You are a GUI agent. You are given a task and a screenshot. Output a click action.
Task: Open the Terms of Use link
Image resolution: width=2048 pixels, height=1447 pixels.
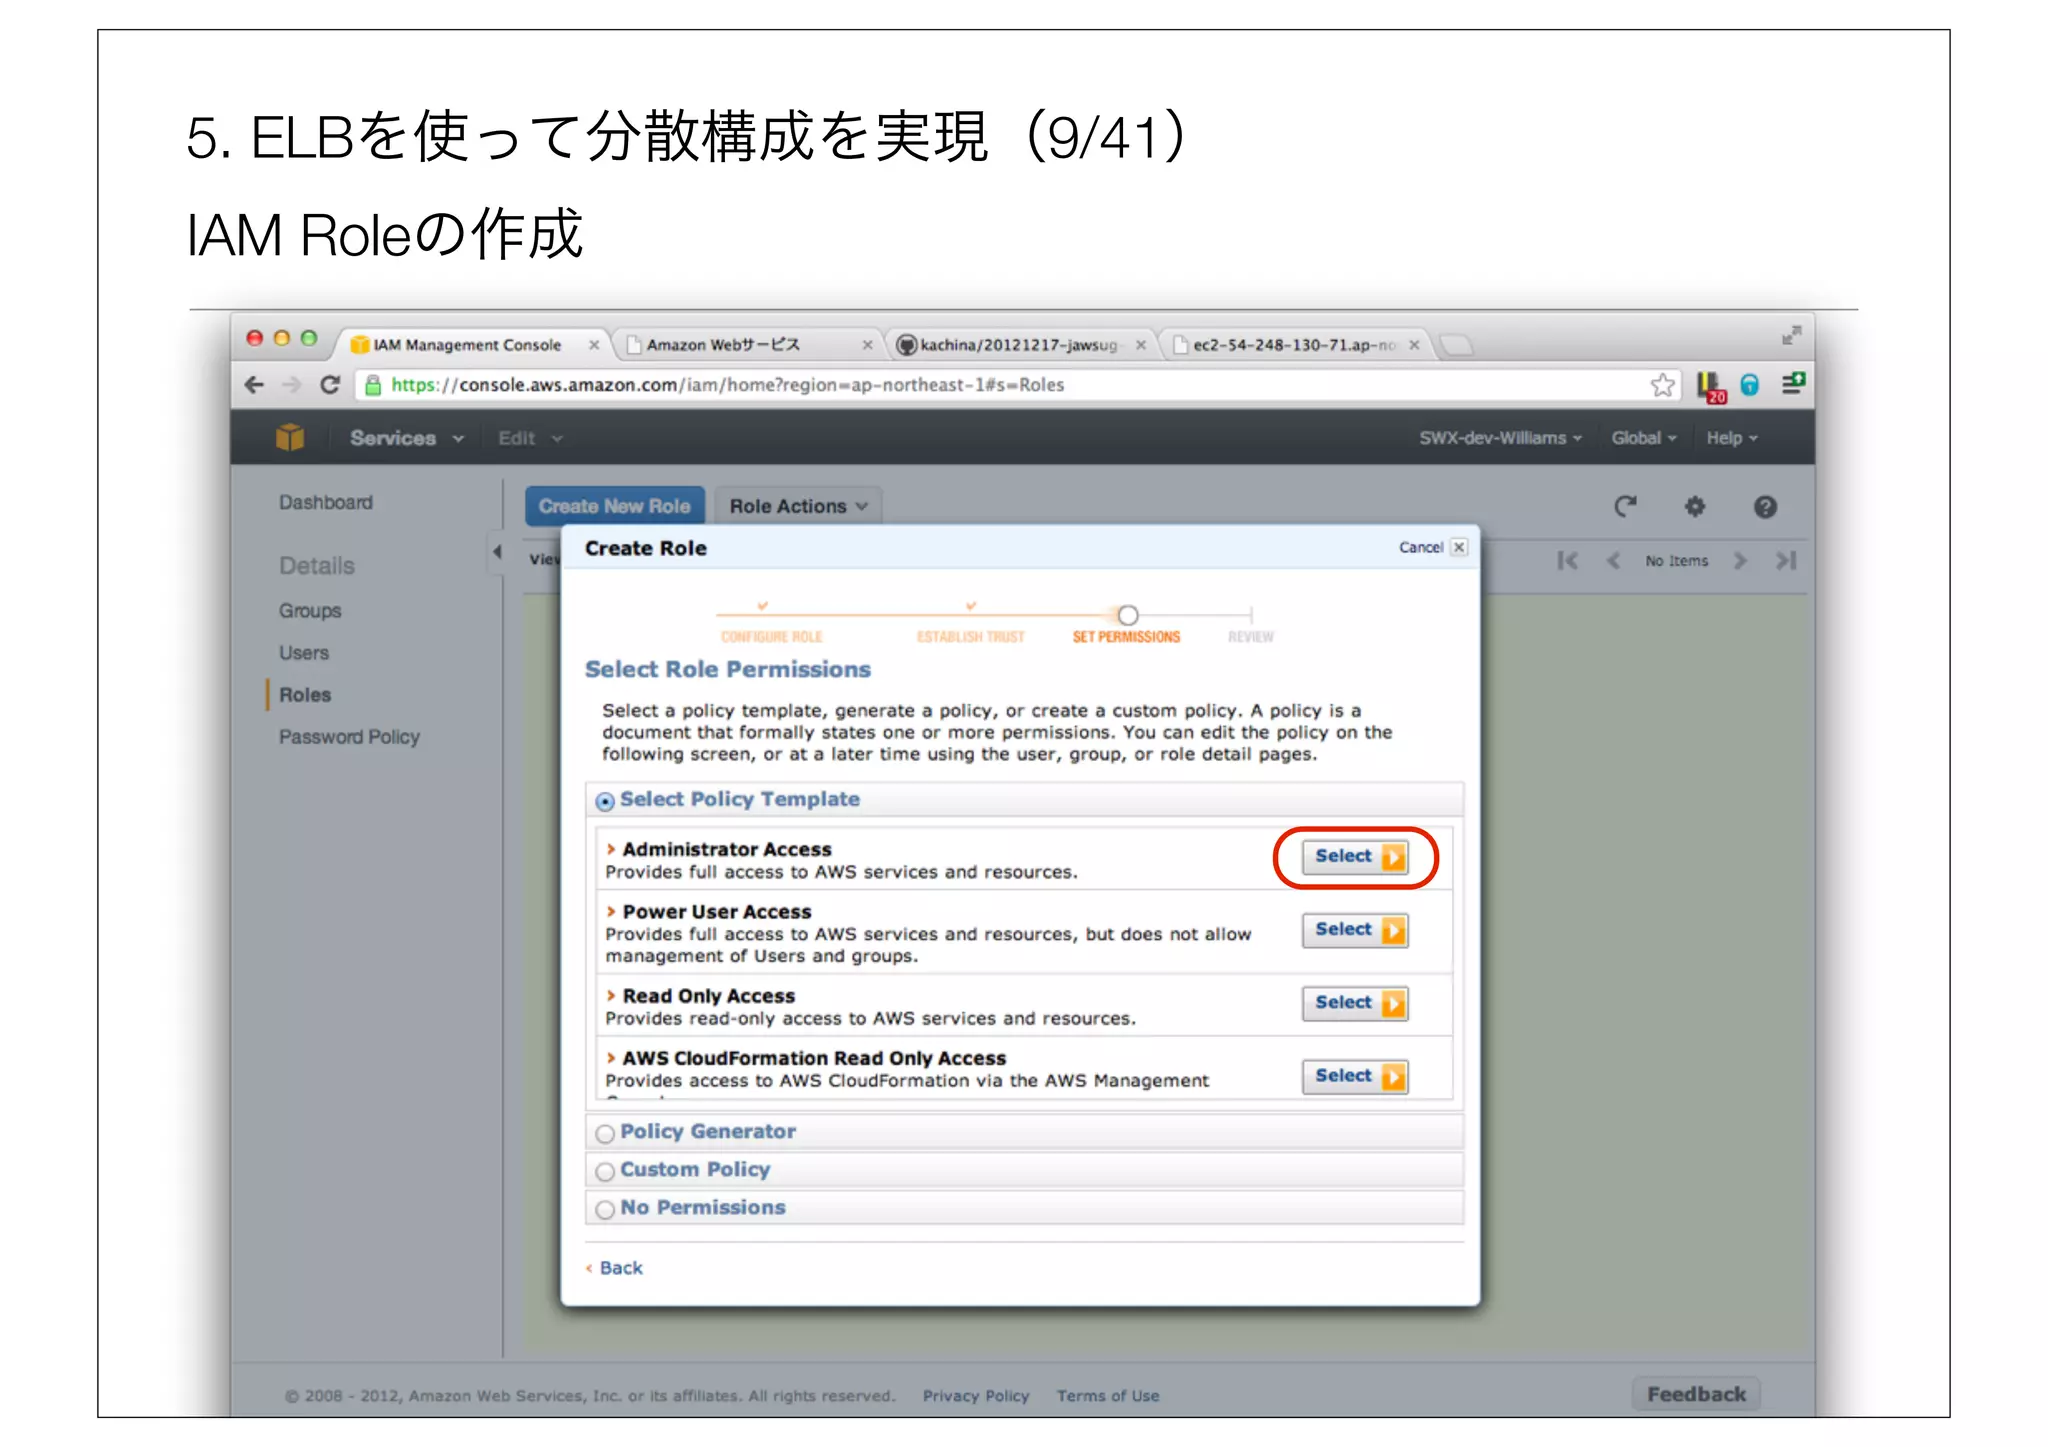click(x=1108, y=1396)
